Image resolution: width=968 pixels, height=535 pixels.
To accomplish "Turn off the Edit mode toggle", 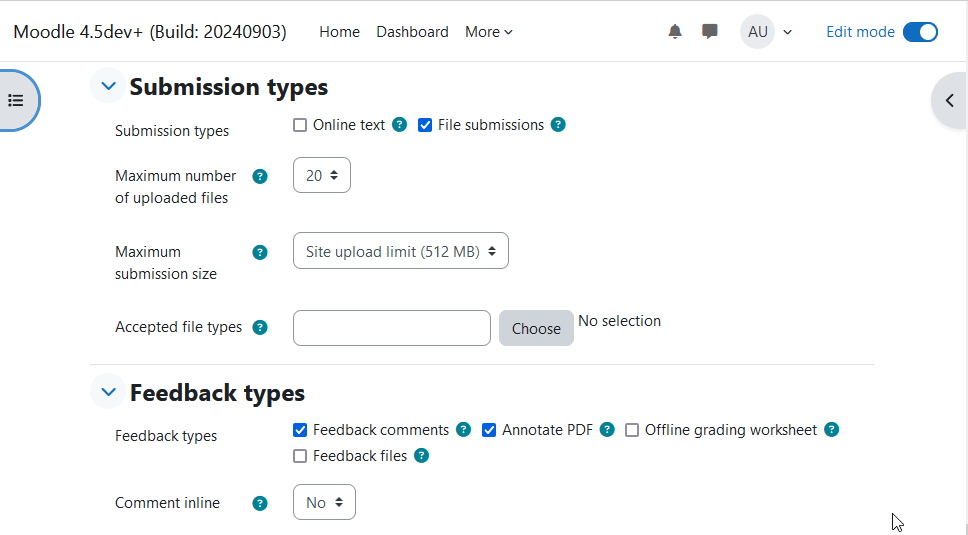I will point(920,32).
